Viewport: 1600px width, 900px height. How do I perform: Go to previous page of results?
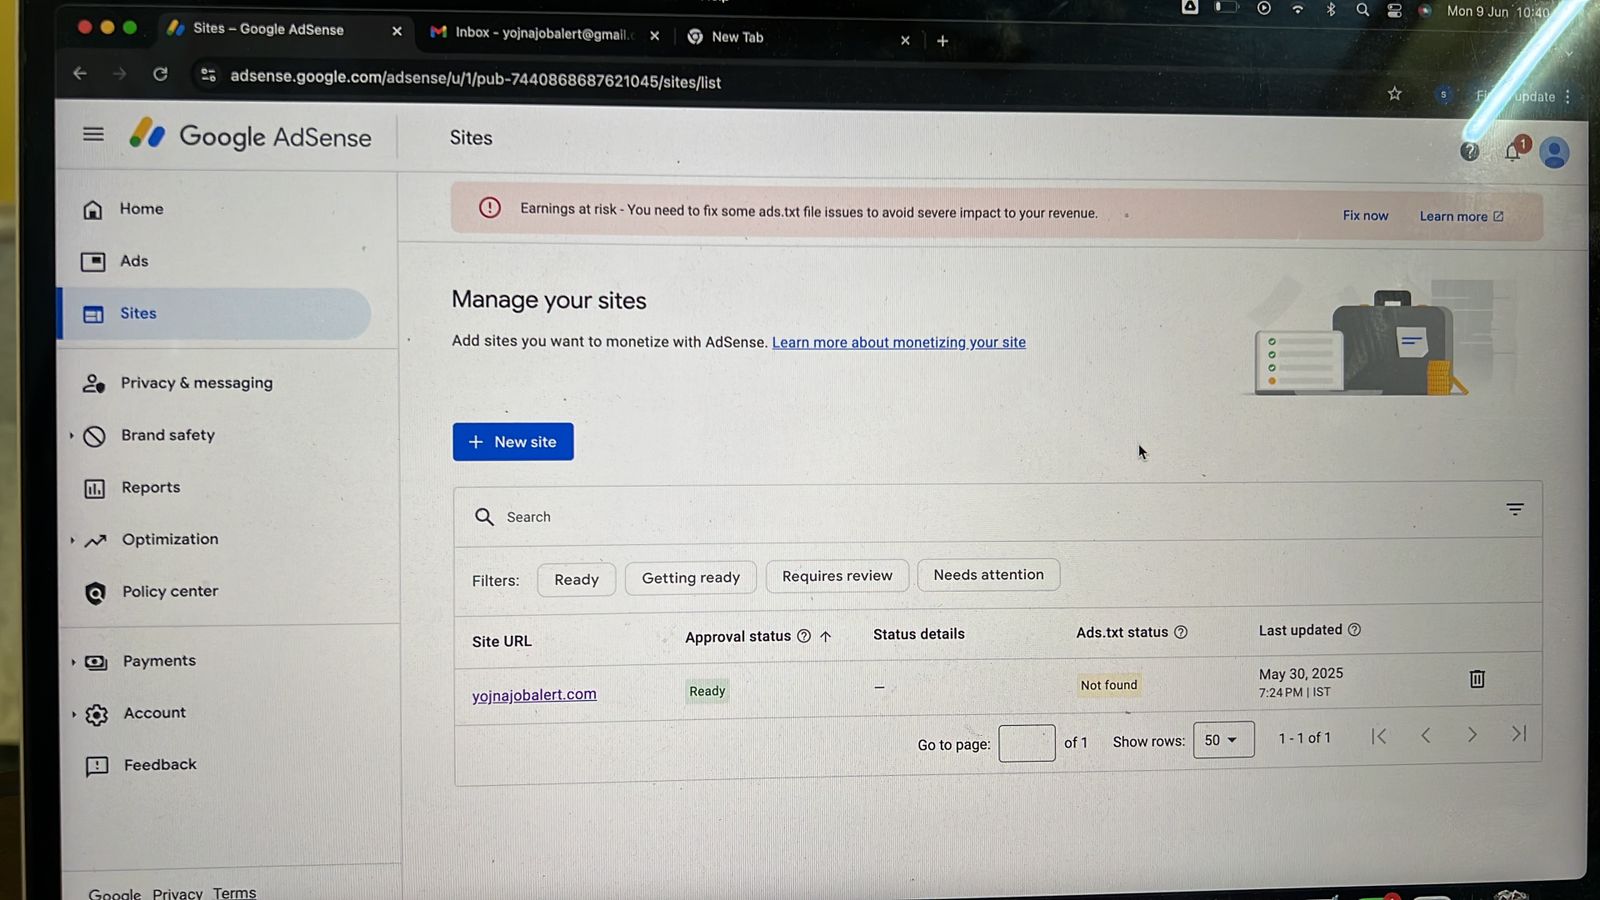[1426, 736]
